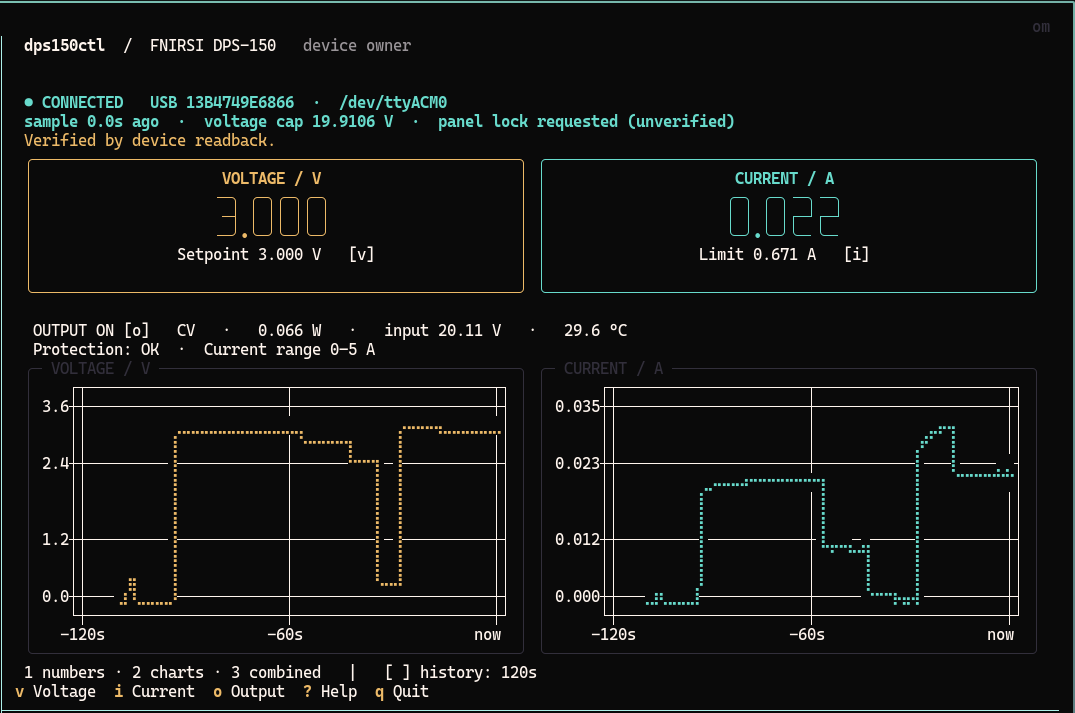
Task: Click the current history chart plot
Action: pyautogui.click(x=811, y=501)
